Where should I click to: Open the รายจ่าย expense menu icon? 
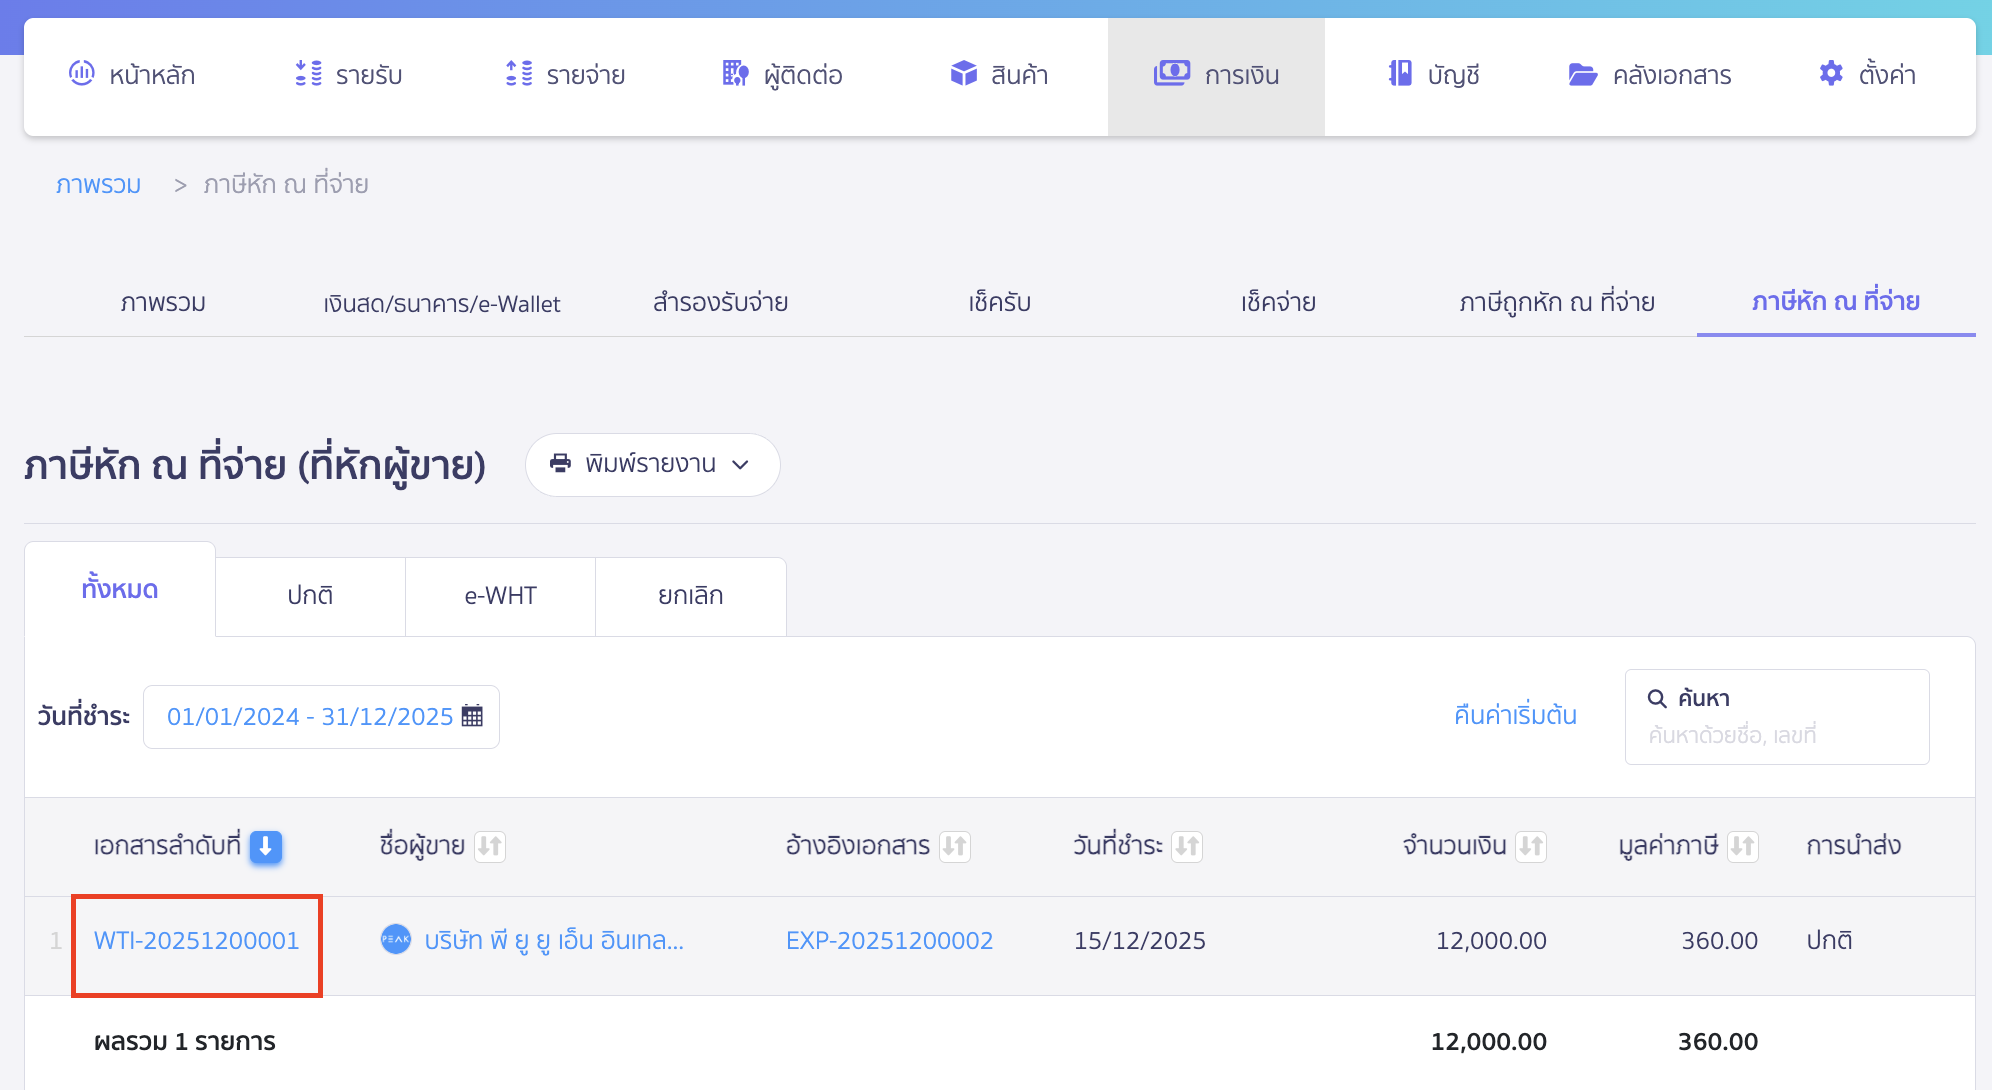click(519, 73)
